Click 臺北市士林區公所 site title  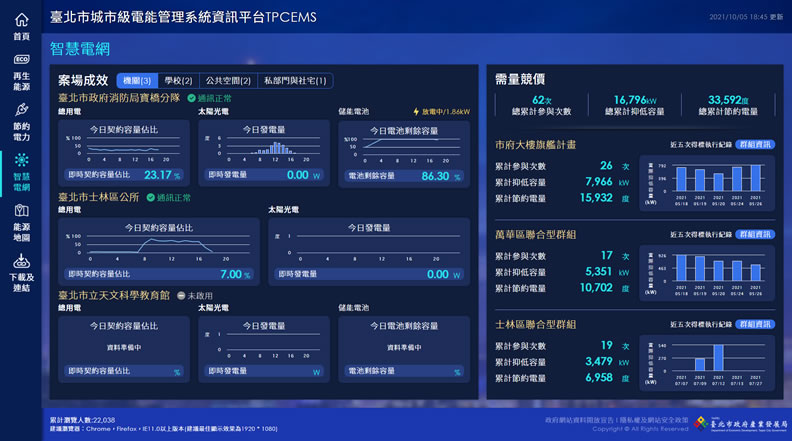pos(98,197)
